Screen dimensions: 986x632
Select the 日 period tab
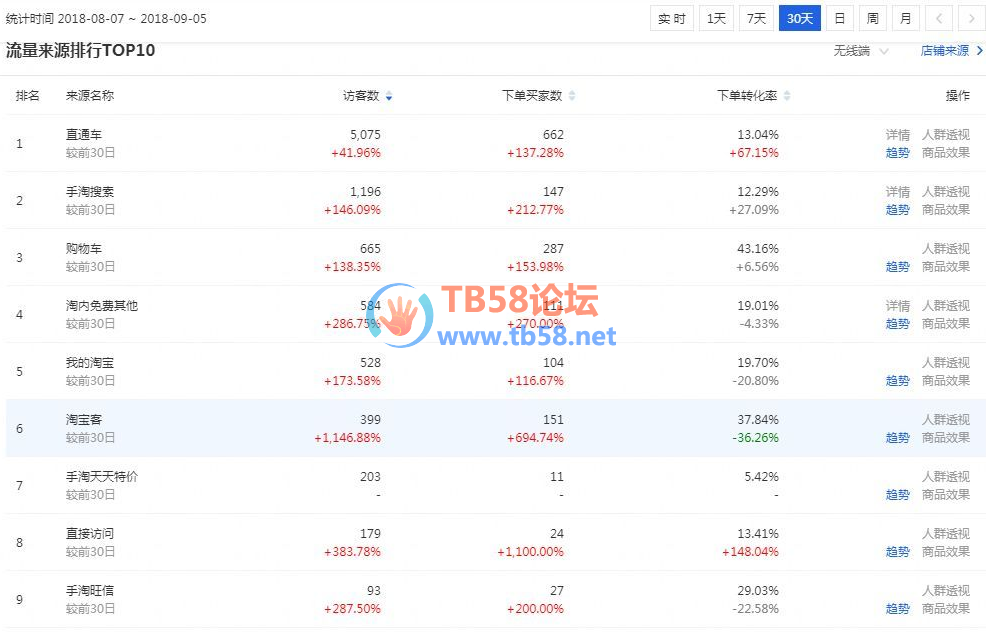tap(839, 18)
